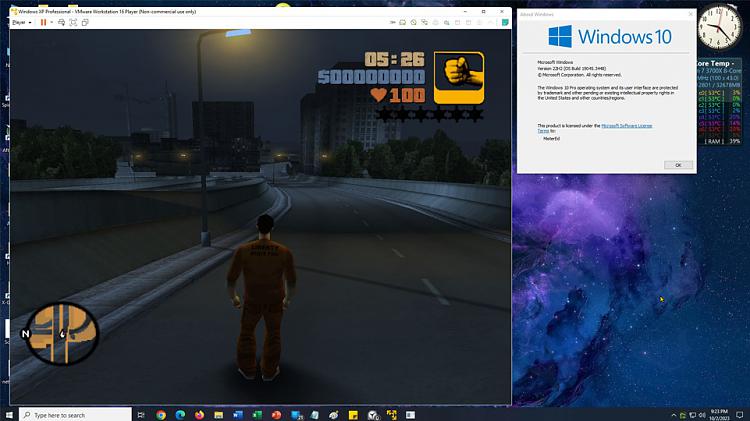Viewport: 750px width, 421px height.
Task: Open the Windows Start menu
Action: pyautogui.click(x=9, y=415)
